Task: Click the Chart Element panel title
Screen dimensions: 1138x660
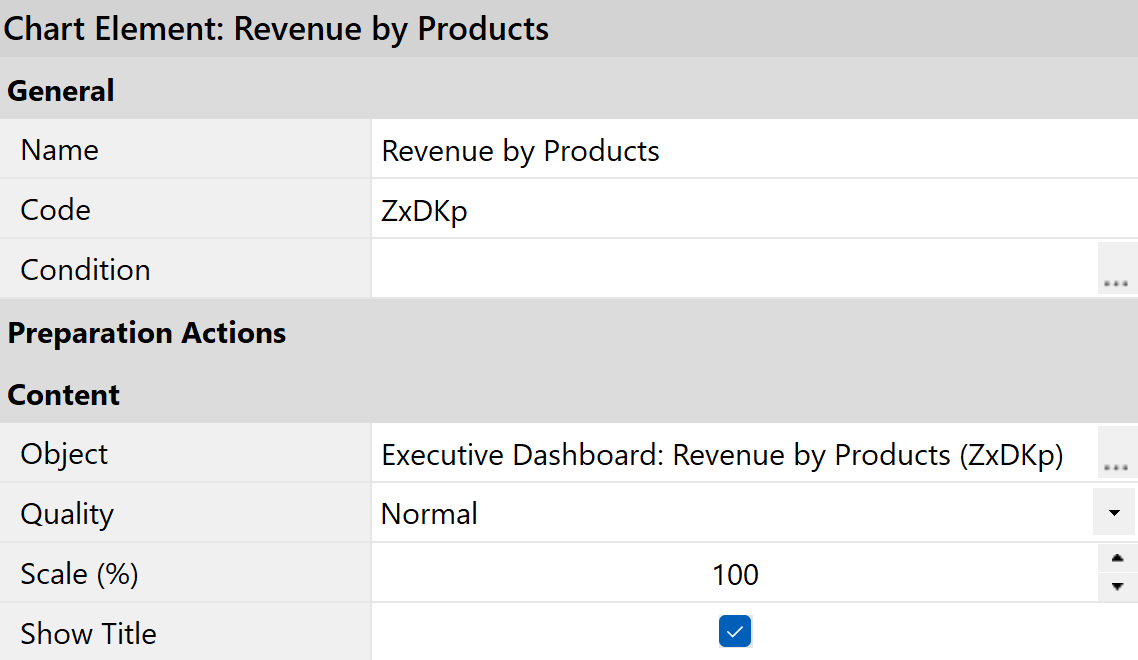Action: (x=277, y=29)
